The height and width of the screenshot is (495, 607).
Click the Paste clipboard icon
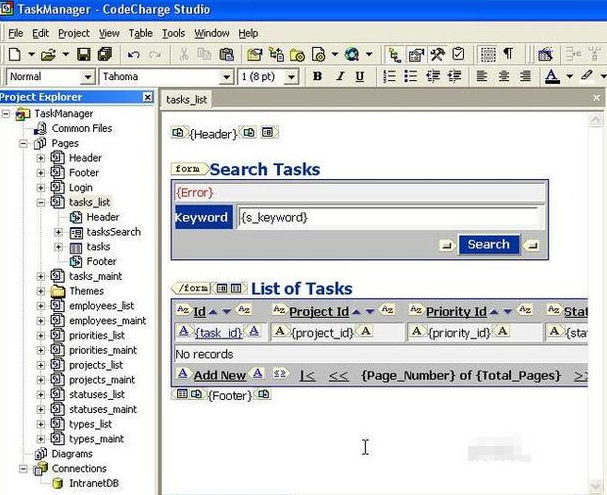[227, 54]
